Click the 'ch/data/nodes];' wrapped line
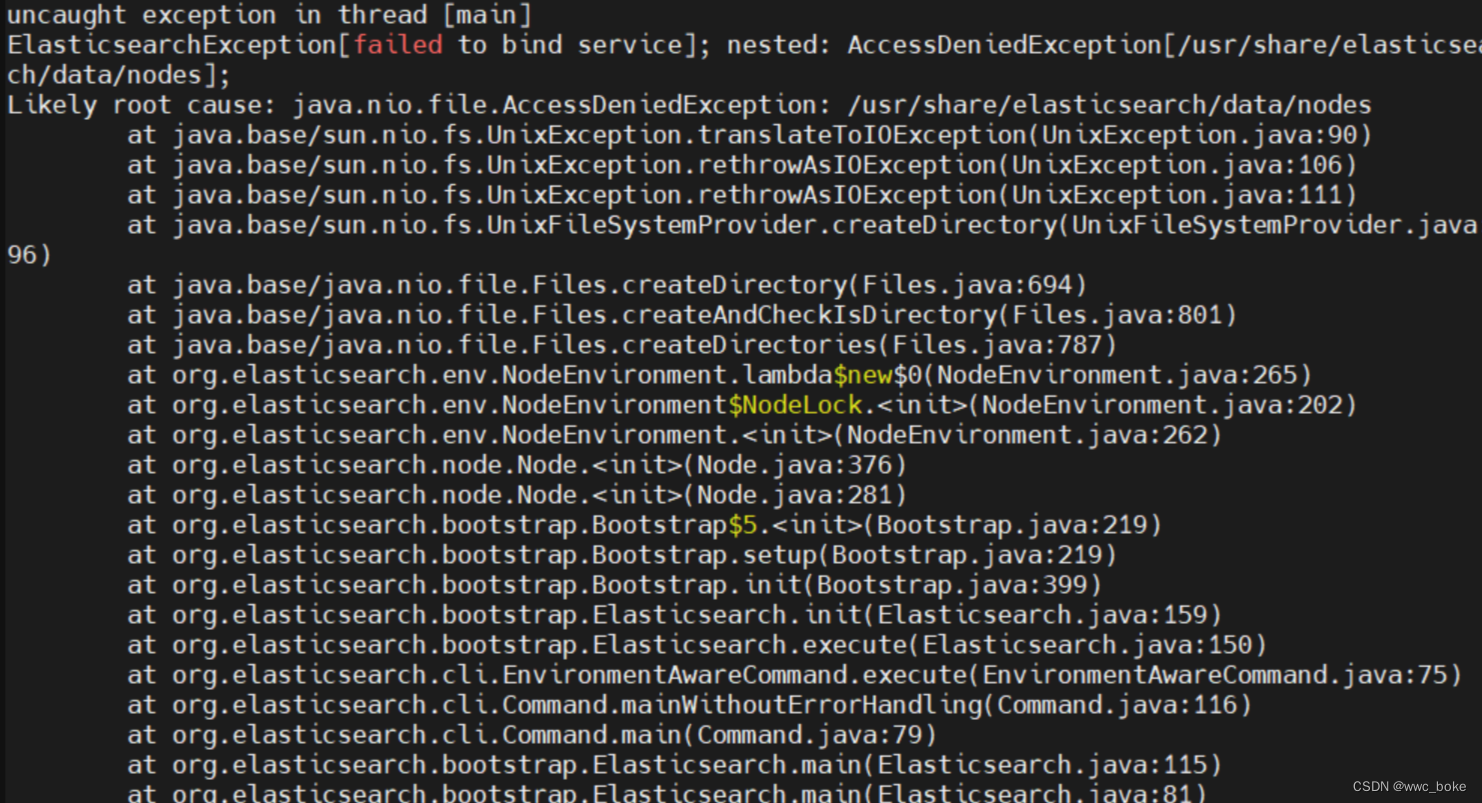The image size is (1482, 803). 119,75
